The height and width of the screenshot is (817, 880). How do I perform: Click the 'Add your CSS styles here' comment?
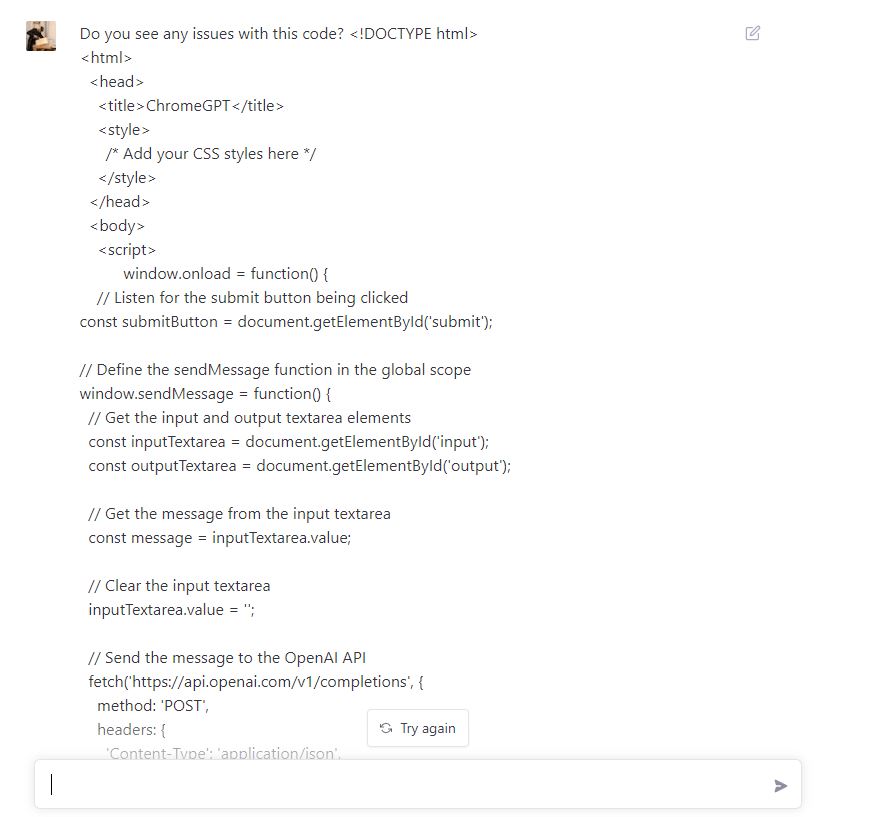point(210,154)
